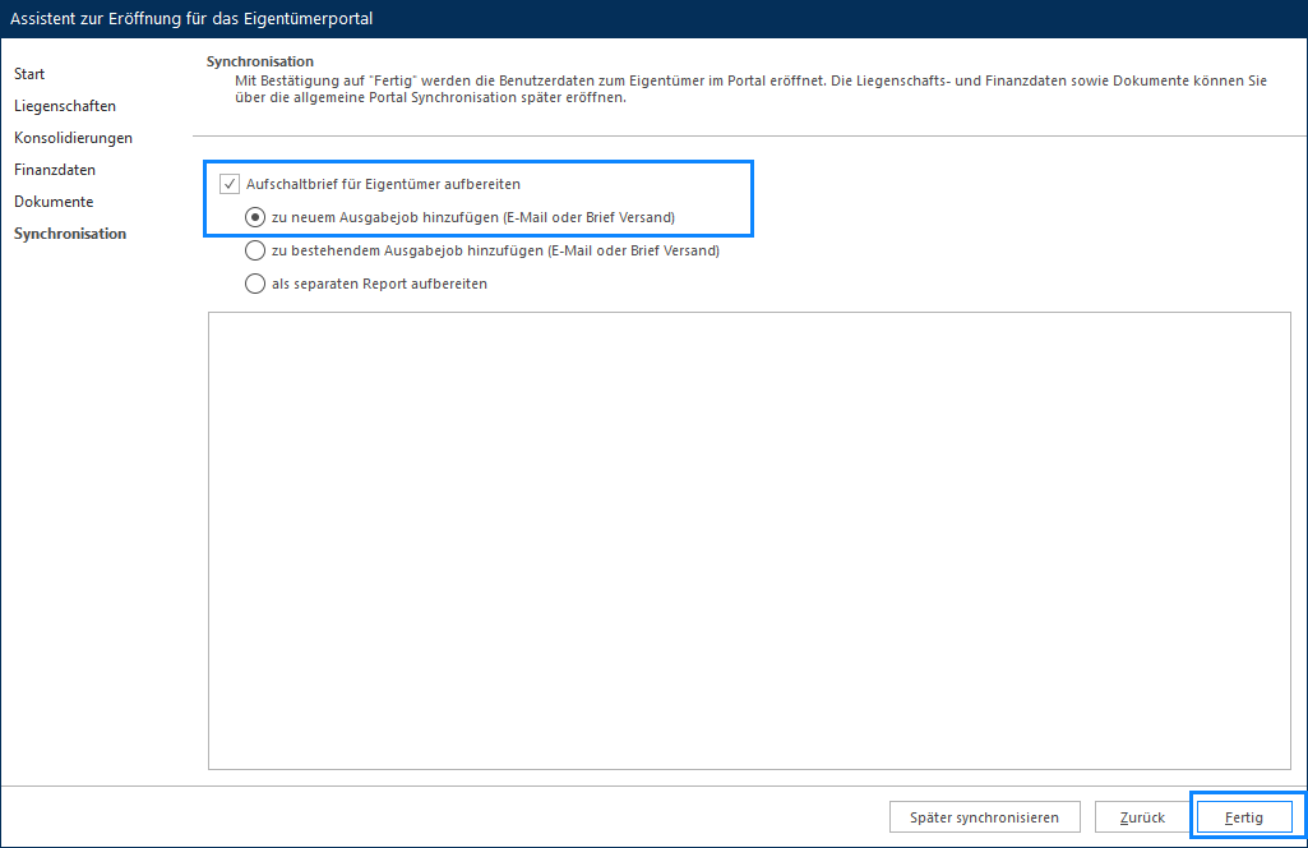Select zu bestehendem Ausgabejob hinzufügen option
Viewport: 1308px width, 848px height.
(255, 251)
